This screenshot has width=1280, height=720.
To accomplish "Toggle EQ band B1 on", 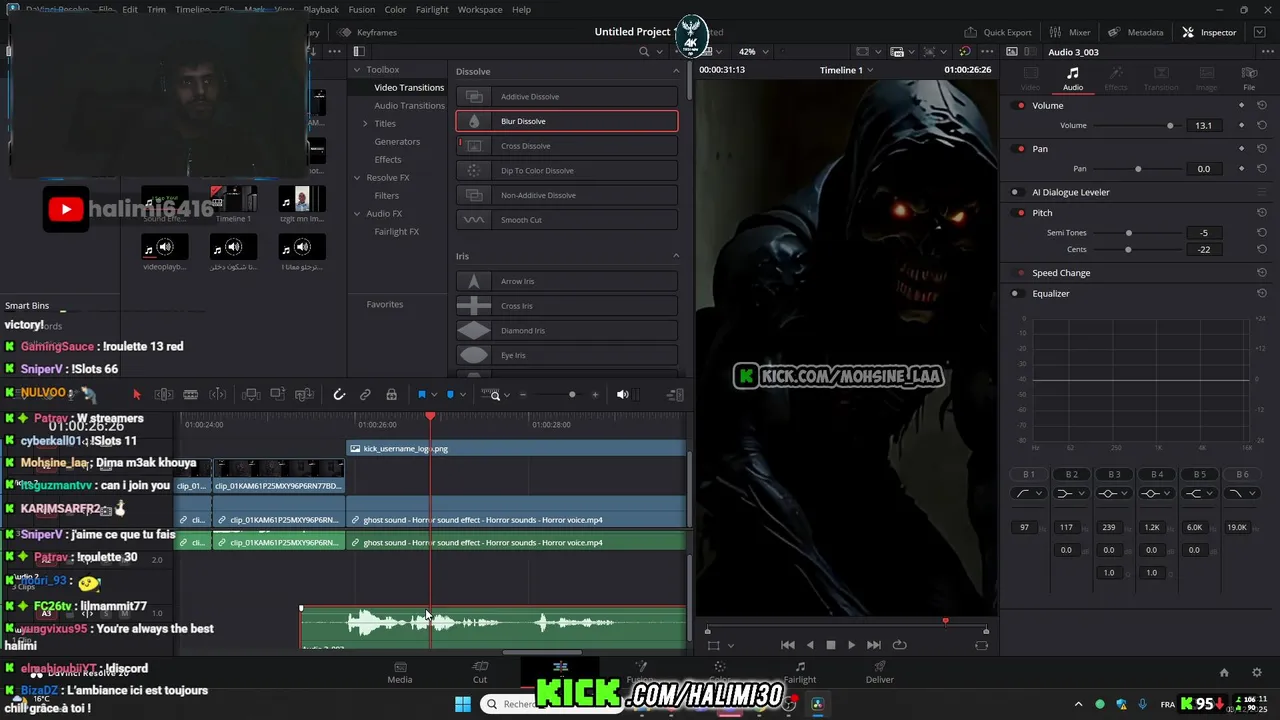I will 1029,474.
